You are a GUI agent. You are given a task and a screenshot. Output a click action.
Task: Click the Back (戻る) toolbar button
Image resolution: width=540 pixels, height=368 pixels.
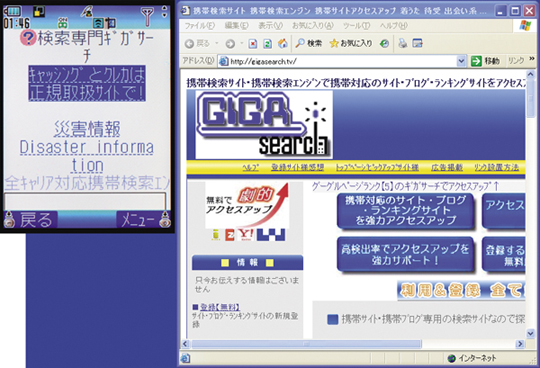(x=197, y=43)
